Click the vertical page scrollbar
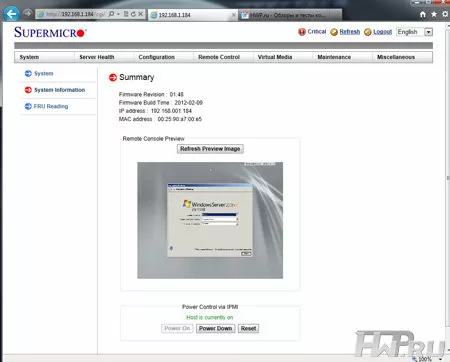This screenshot has width=450, height=362. (448, 177)
